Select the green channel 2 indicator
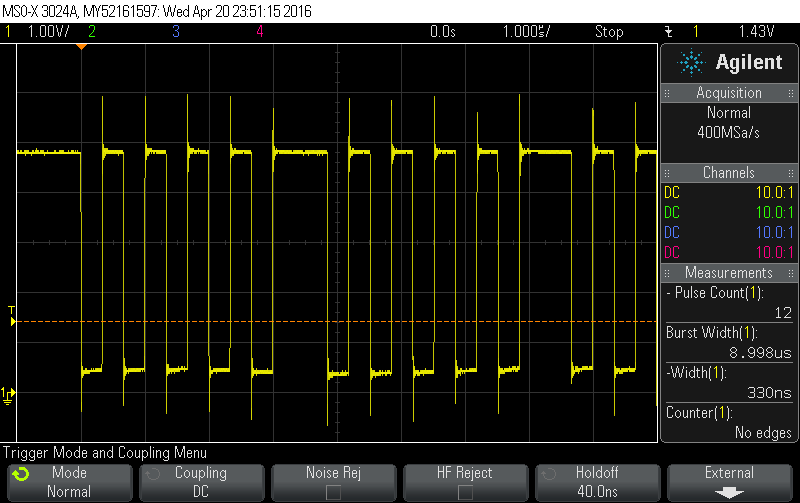Screen dimensions: 800x503 pyautogui.click(x=92, y=31)
